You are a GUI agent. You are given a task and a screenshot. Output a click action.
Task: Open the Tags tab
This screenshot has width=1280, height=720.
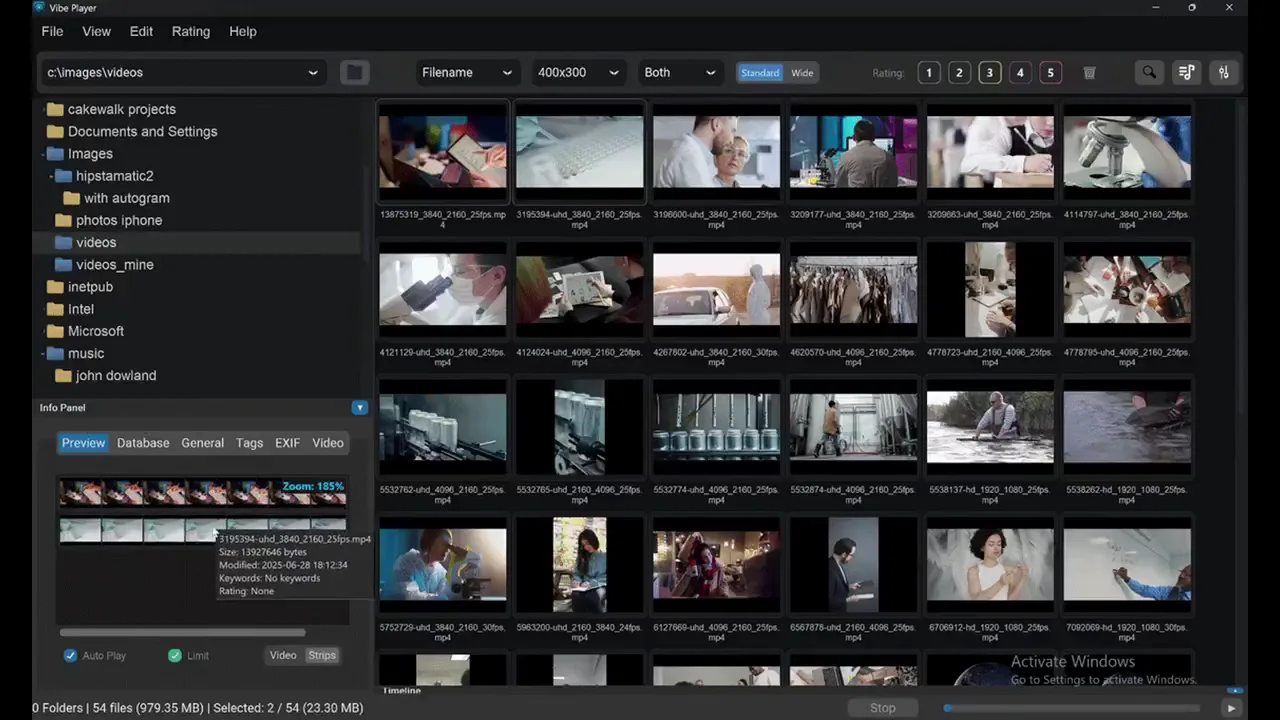click(x=249, y=443)
